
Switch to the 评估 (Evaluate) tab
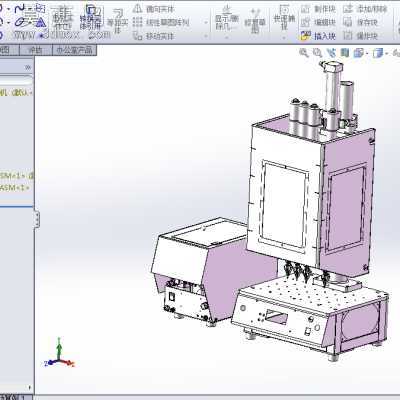[x=36, y=50]
